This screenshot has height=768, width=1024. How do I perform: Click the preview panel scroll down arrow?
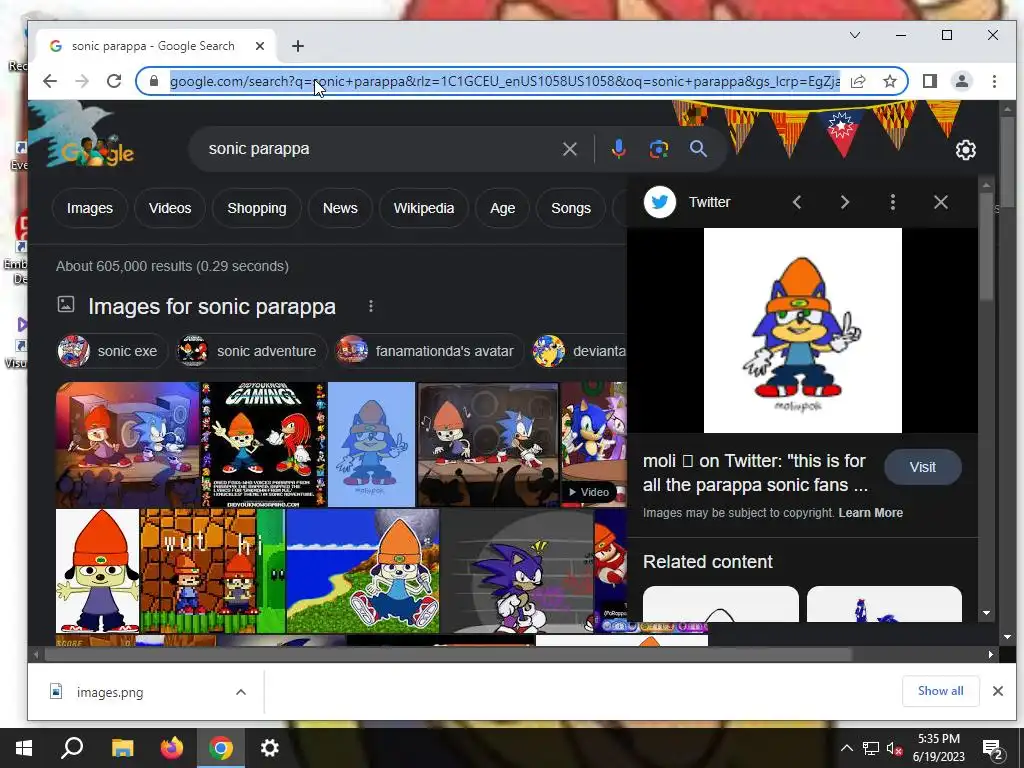click(x=986, y=613)
